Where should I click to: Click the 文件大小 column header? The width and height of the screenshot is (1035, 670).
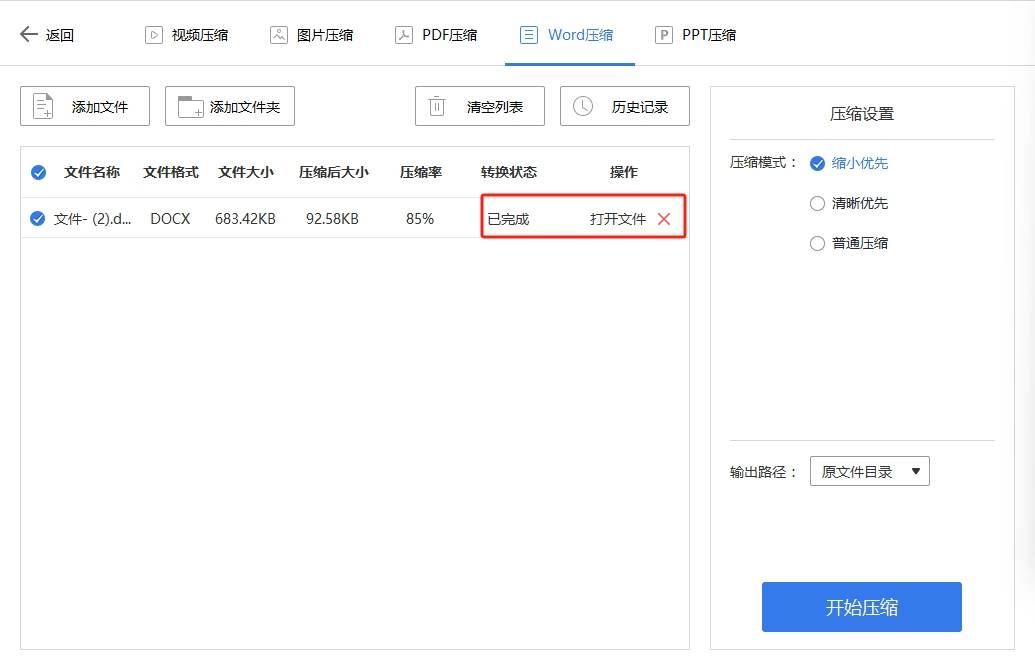246,172
